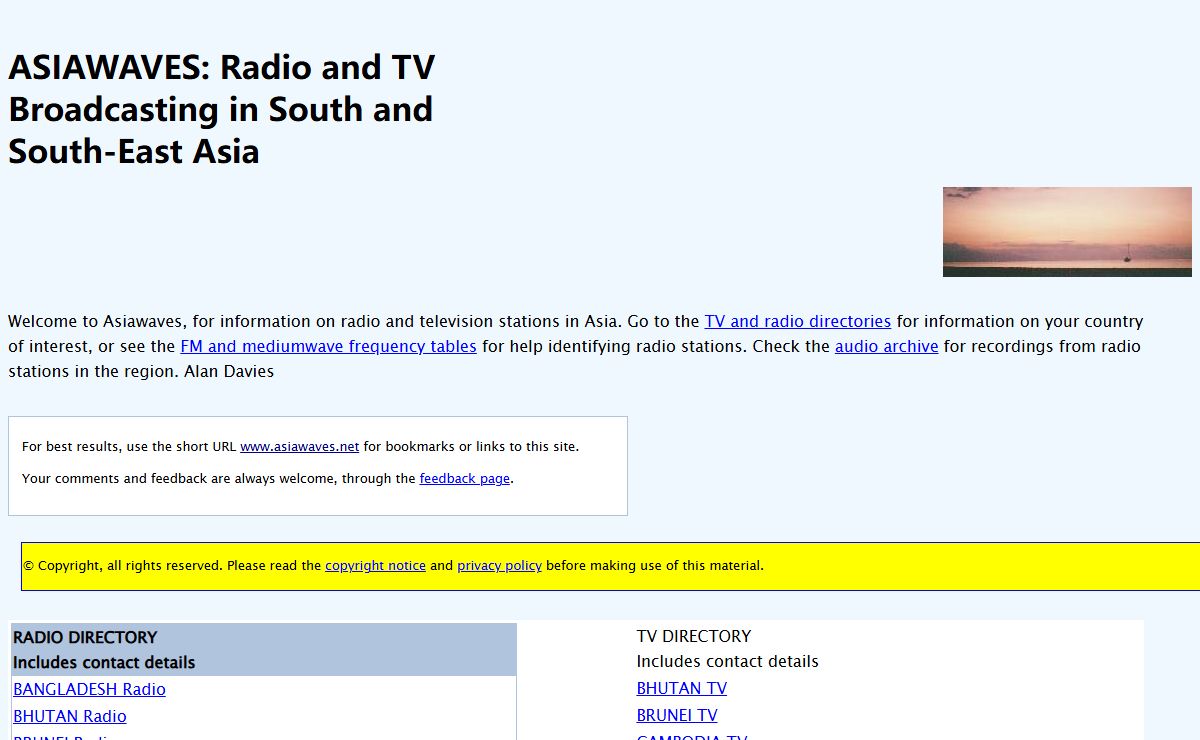
Task: Open the TV and radio directories link
Action: click(797, 322)
